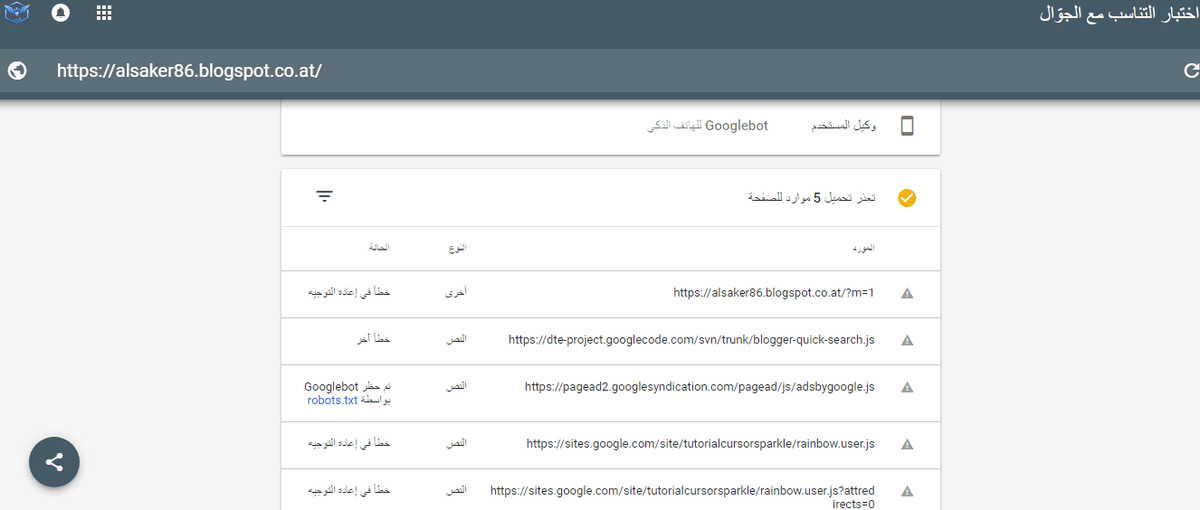This screenshot has height=510, width=1200.
Task: Select the adsbygoogle.js resource URL
Action: (x=699, y=387)
